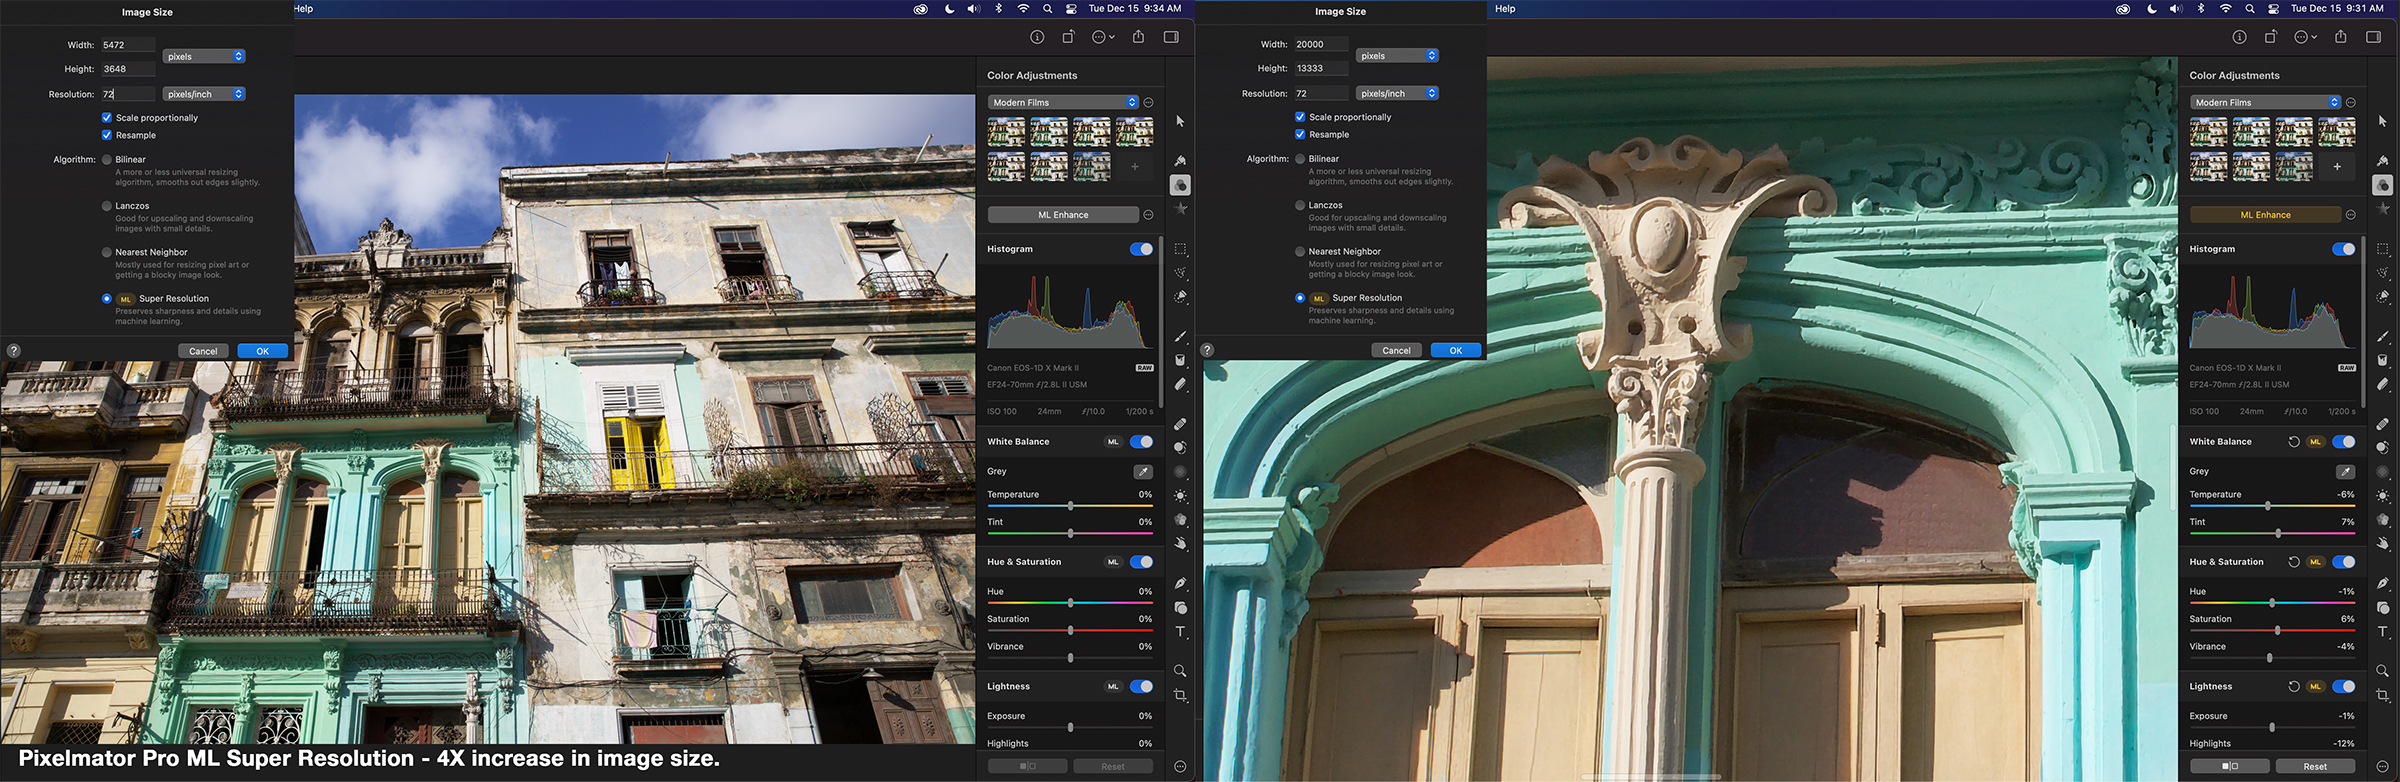Image resolution: width=2400 pixels, height=782 pixels.
Task: Confirm OK in left Image Size dialog
Action: (262, 351)
